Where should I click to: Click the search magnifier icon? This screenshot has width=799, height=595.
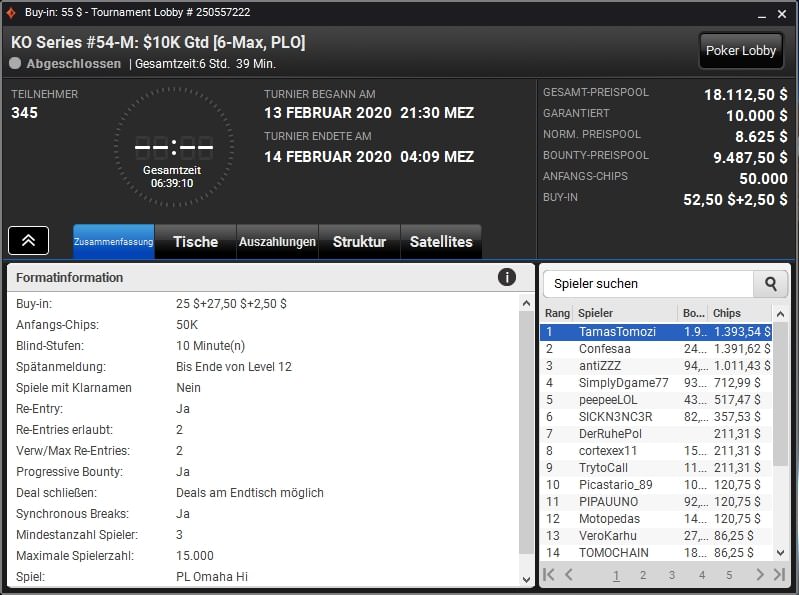770,284
